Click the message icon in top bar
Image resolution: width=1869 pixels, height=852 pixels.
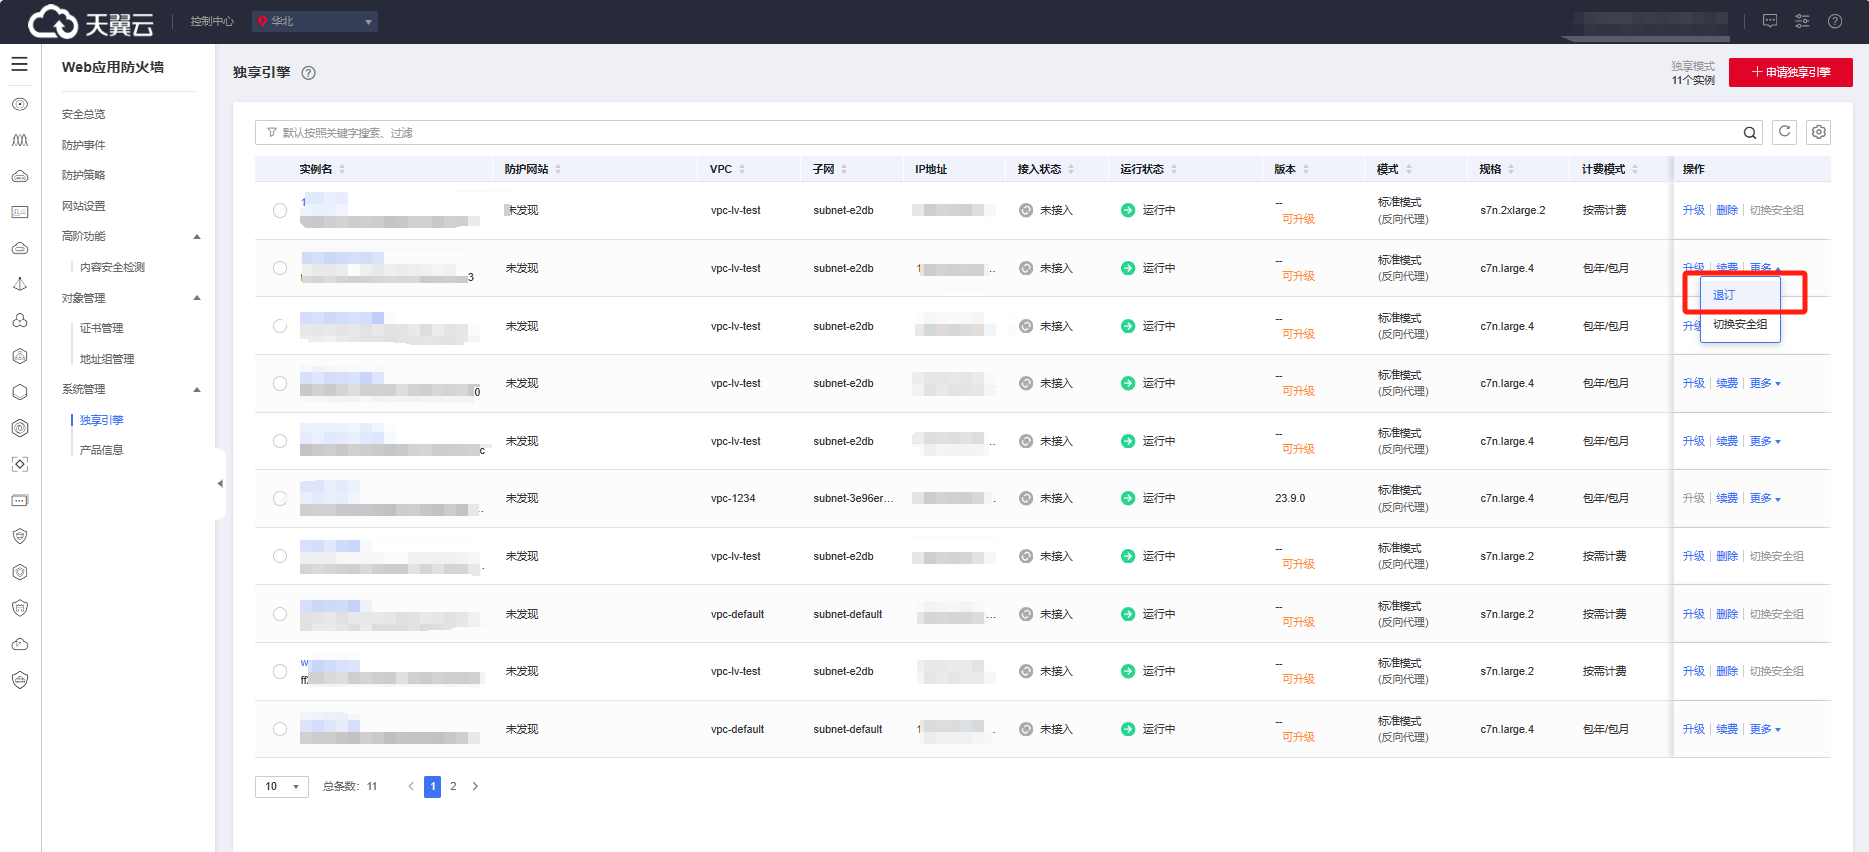tap(1770, 21)
